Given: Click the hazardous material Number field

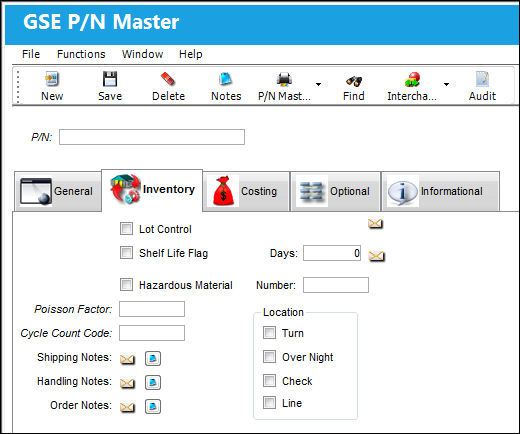Looking at the screenshot, I should 336,285.
